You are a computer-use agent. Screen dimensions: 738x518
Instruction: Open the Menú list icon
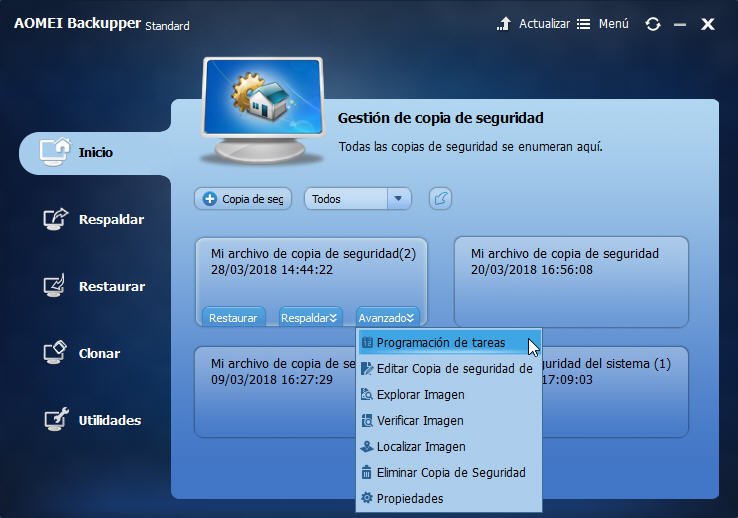point(584,24)
